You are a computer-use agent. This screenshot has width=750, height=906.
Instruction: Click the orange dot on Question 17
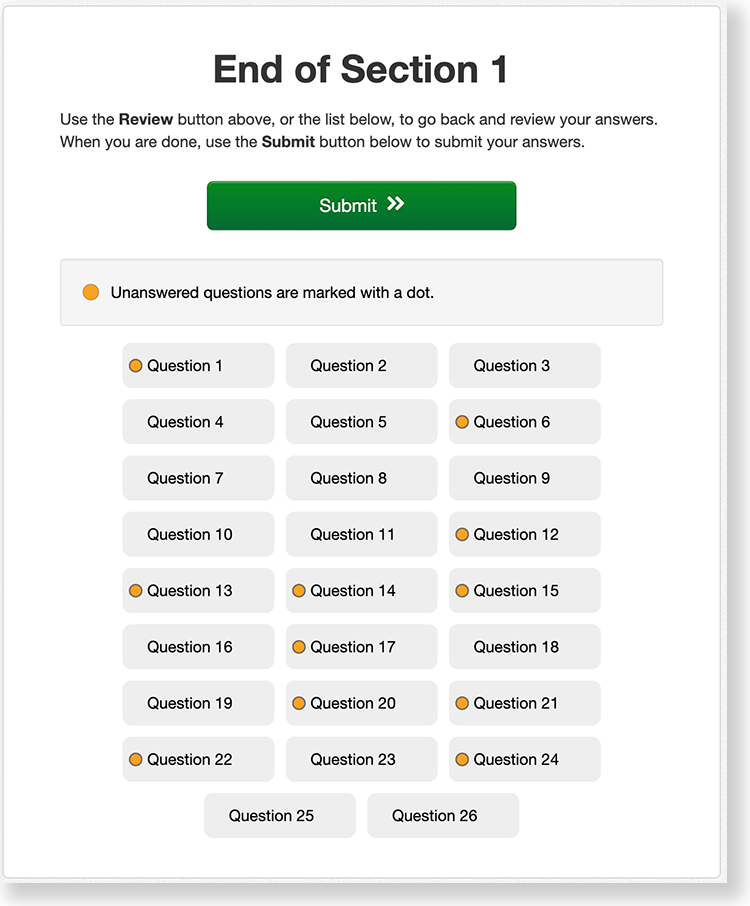point(299,647)
